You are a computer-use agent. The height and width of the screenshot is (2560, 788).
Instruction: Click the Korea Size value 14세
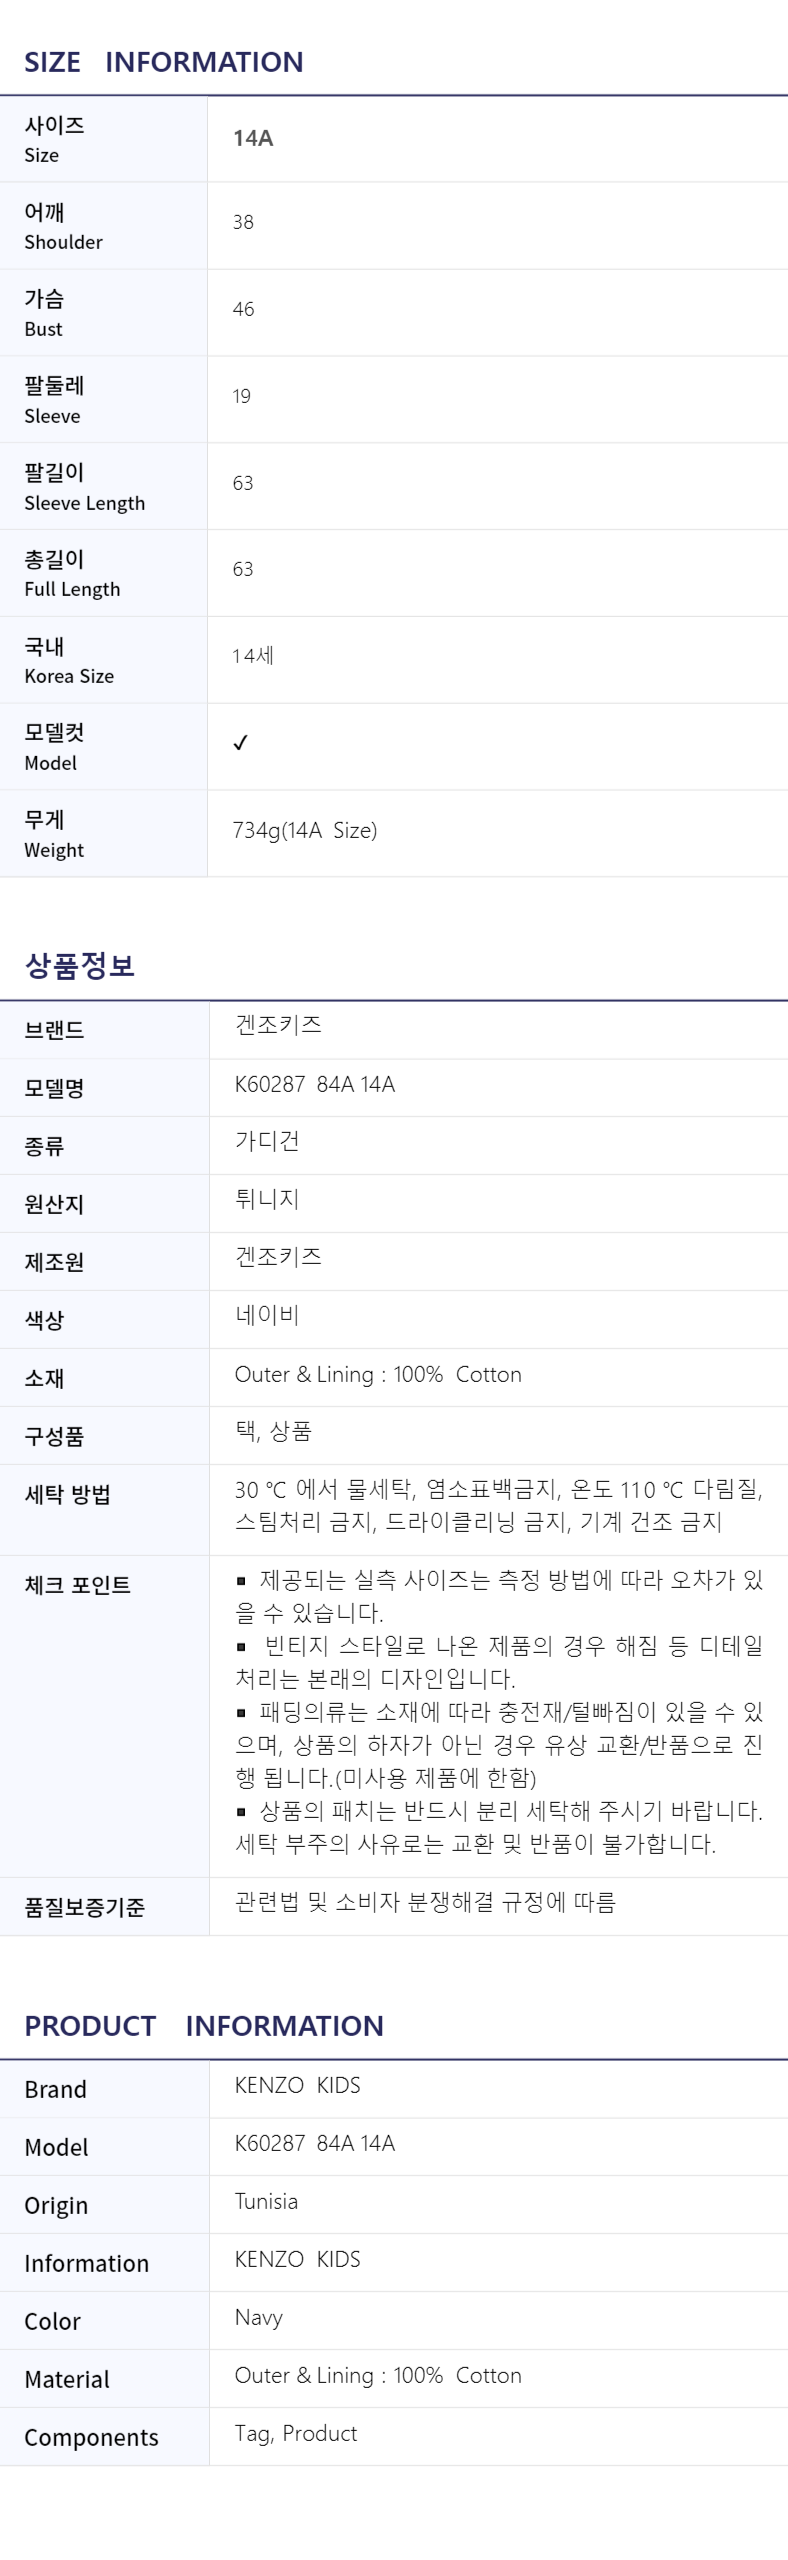(x=253, y=656)
